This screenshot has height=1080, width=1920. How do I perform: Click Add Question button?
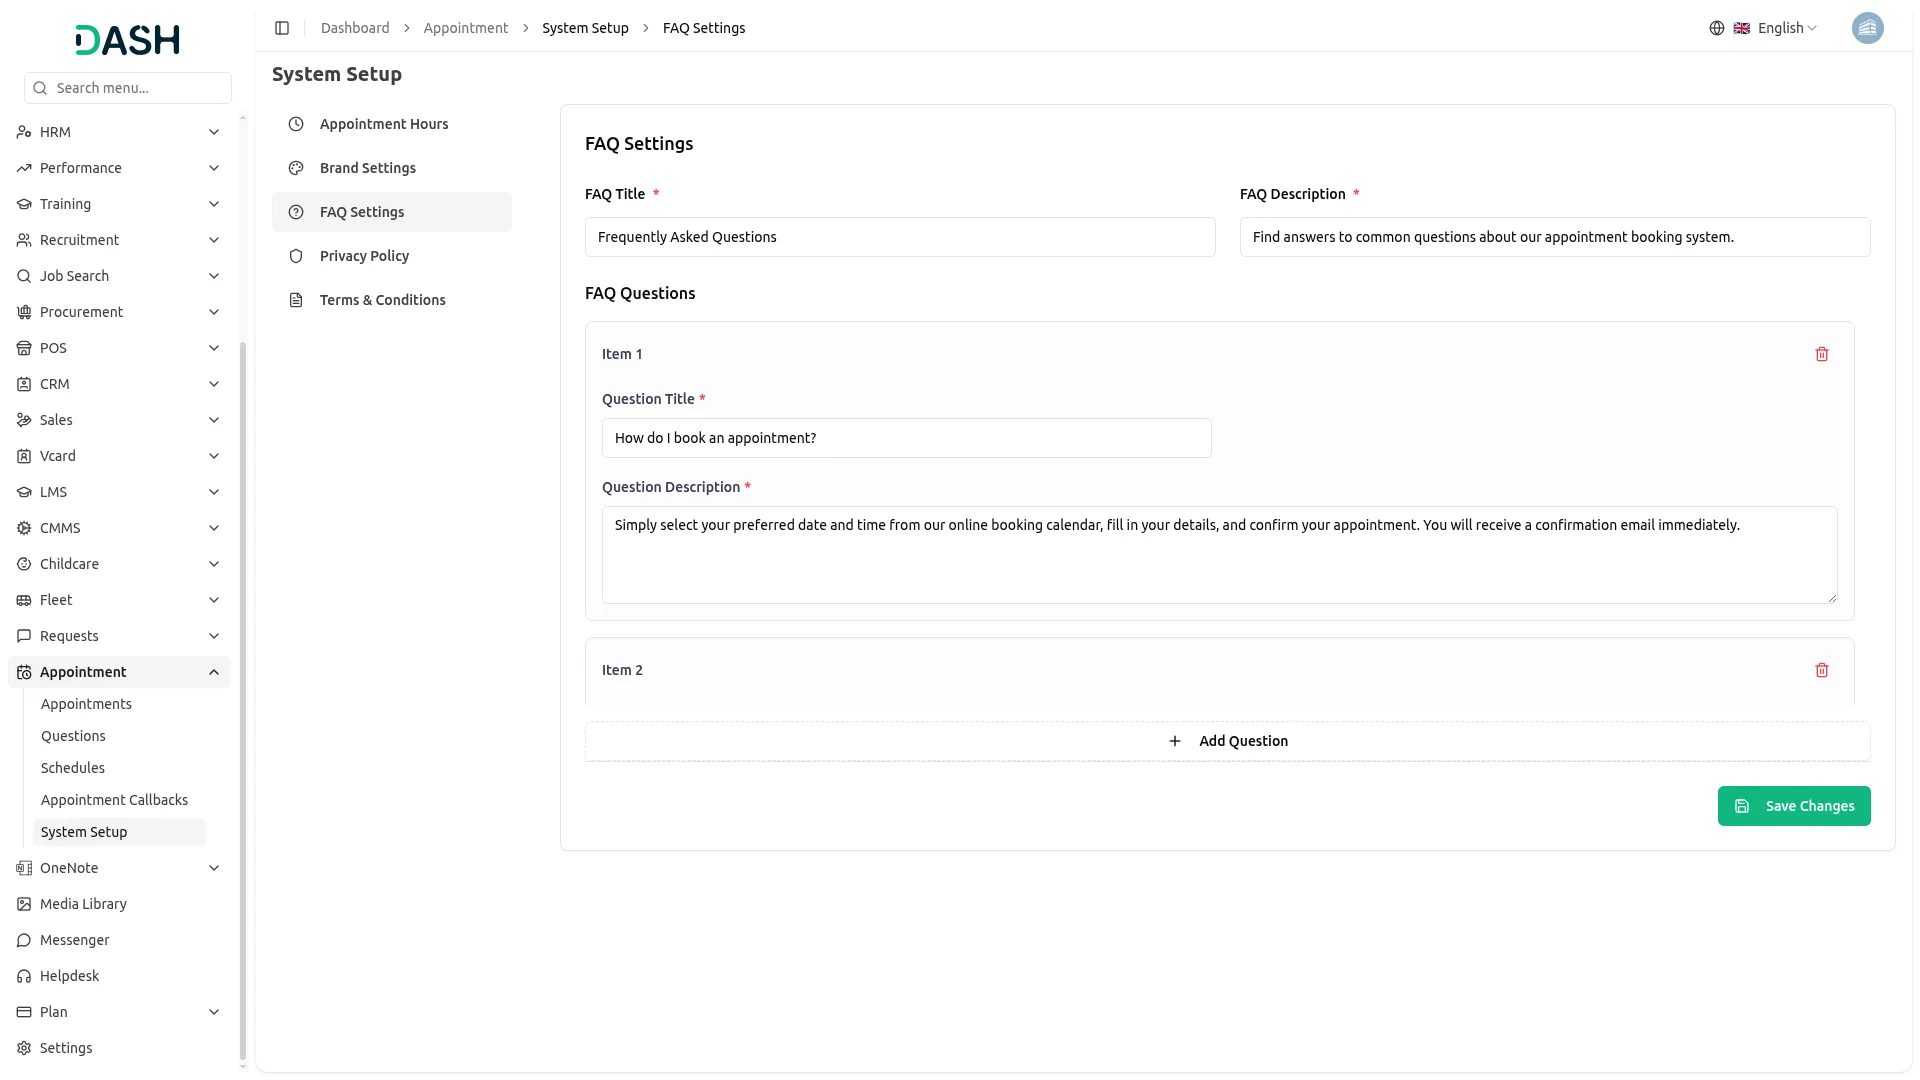coord(1227,741)
